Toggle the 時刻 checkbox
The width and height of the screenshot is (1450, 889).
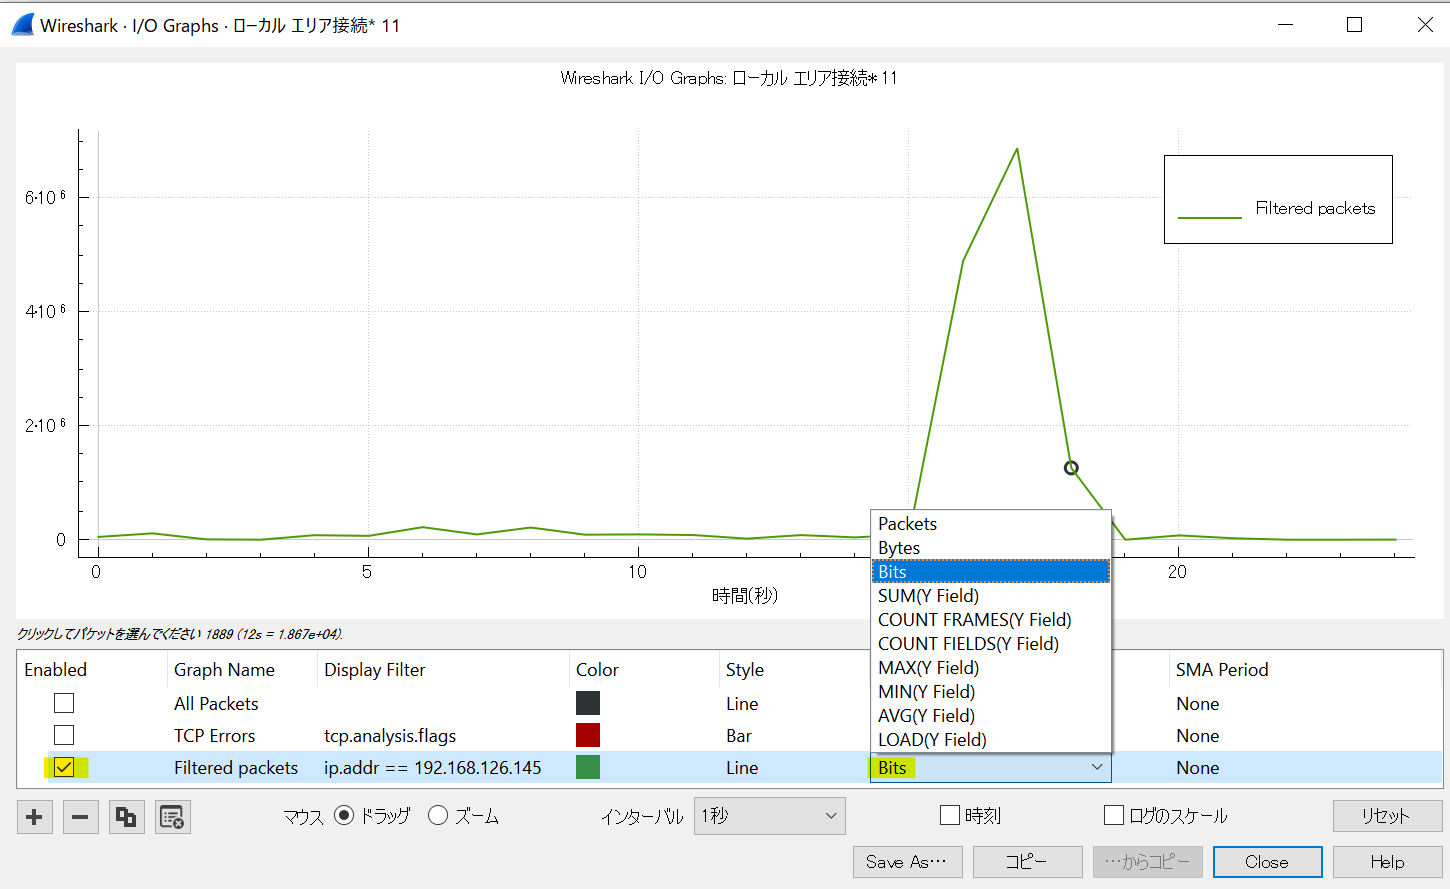tap(950, 816)
